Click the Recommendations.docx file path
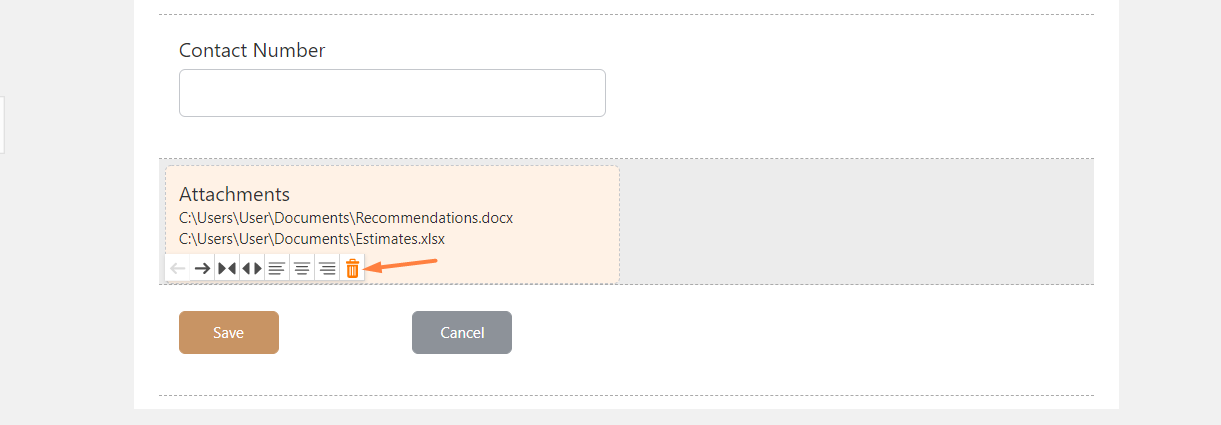Viewport: 1221px width, 425px height. coord(346,217)
